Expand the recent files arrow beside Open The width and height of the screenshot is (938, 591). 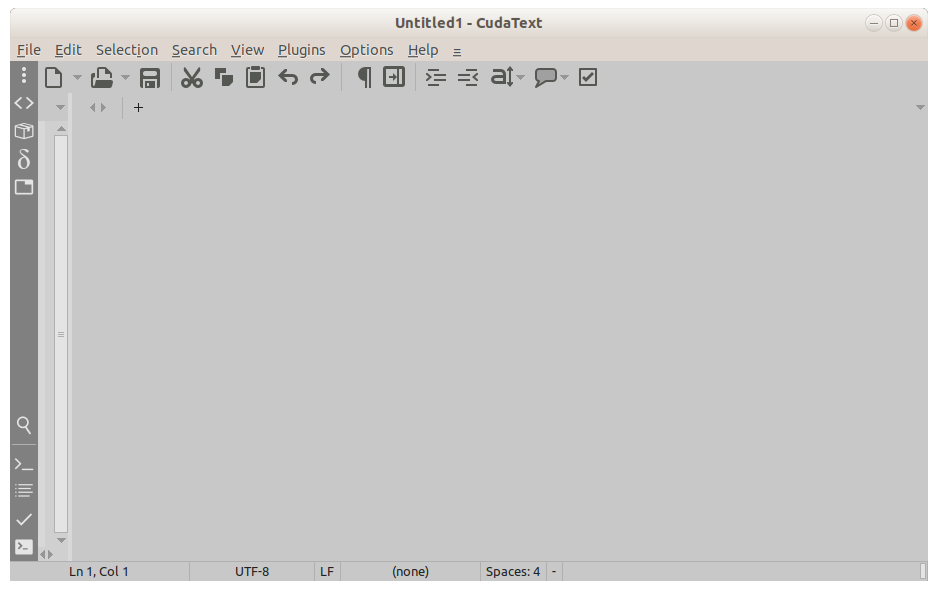pos(125,77)
